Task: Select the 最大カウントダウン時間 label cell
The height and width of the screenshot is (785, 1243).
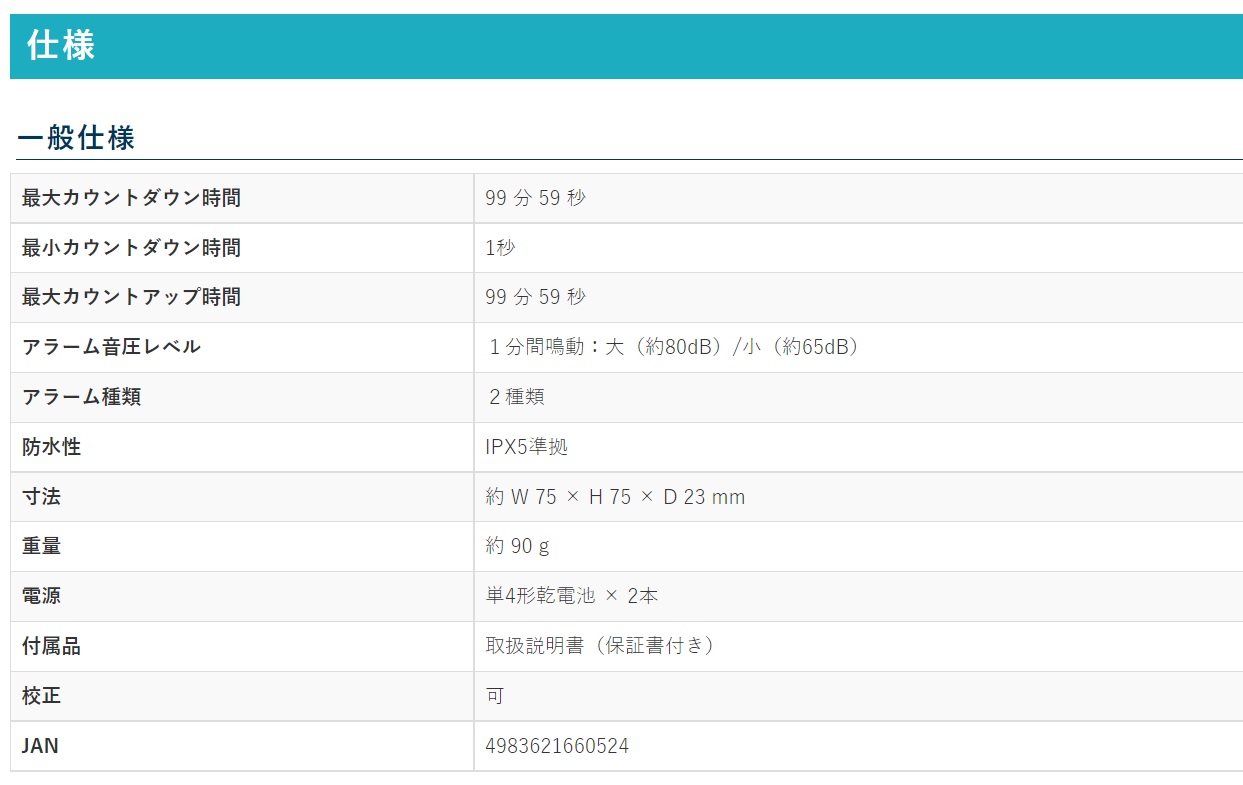Action: (x=242, y=198)
